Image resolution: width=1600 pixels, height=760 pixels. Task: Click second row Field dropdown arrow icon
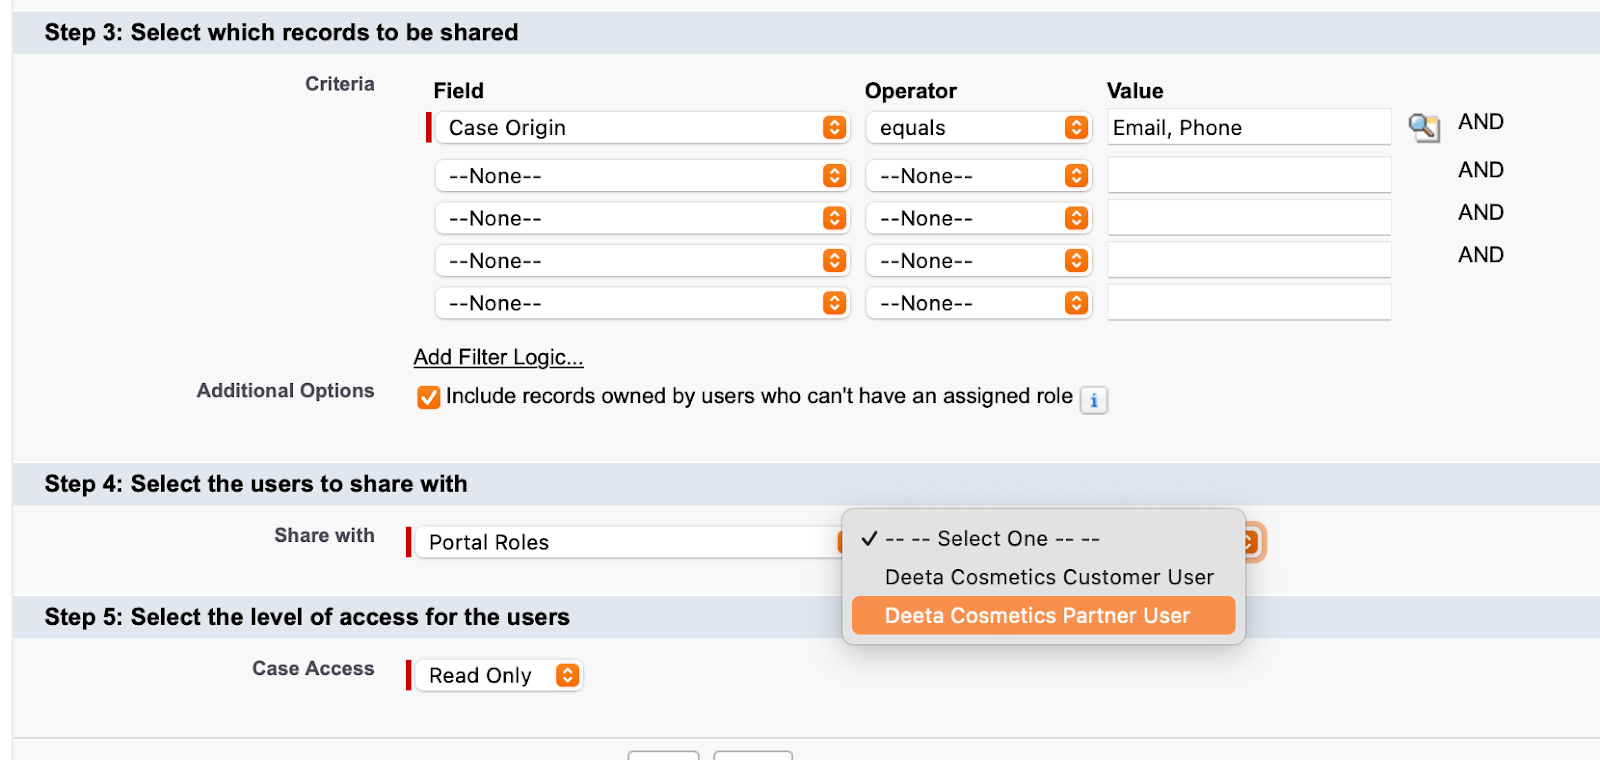(x=835, y=176)
